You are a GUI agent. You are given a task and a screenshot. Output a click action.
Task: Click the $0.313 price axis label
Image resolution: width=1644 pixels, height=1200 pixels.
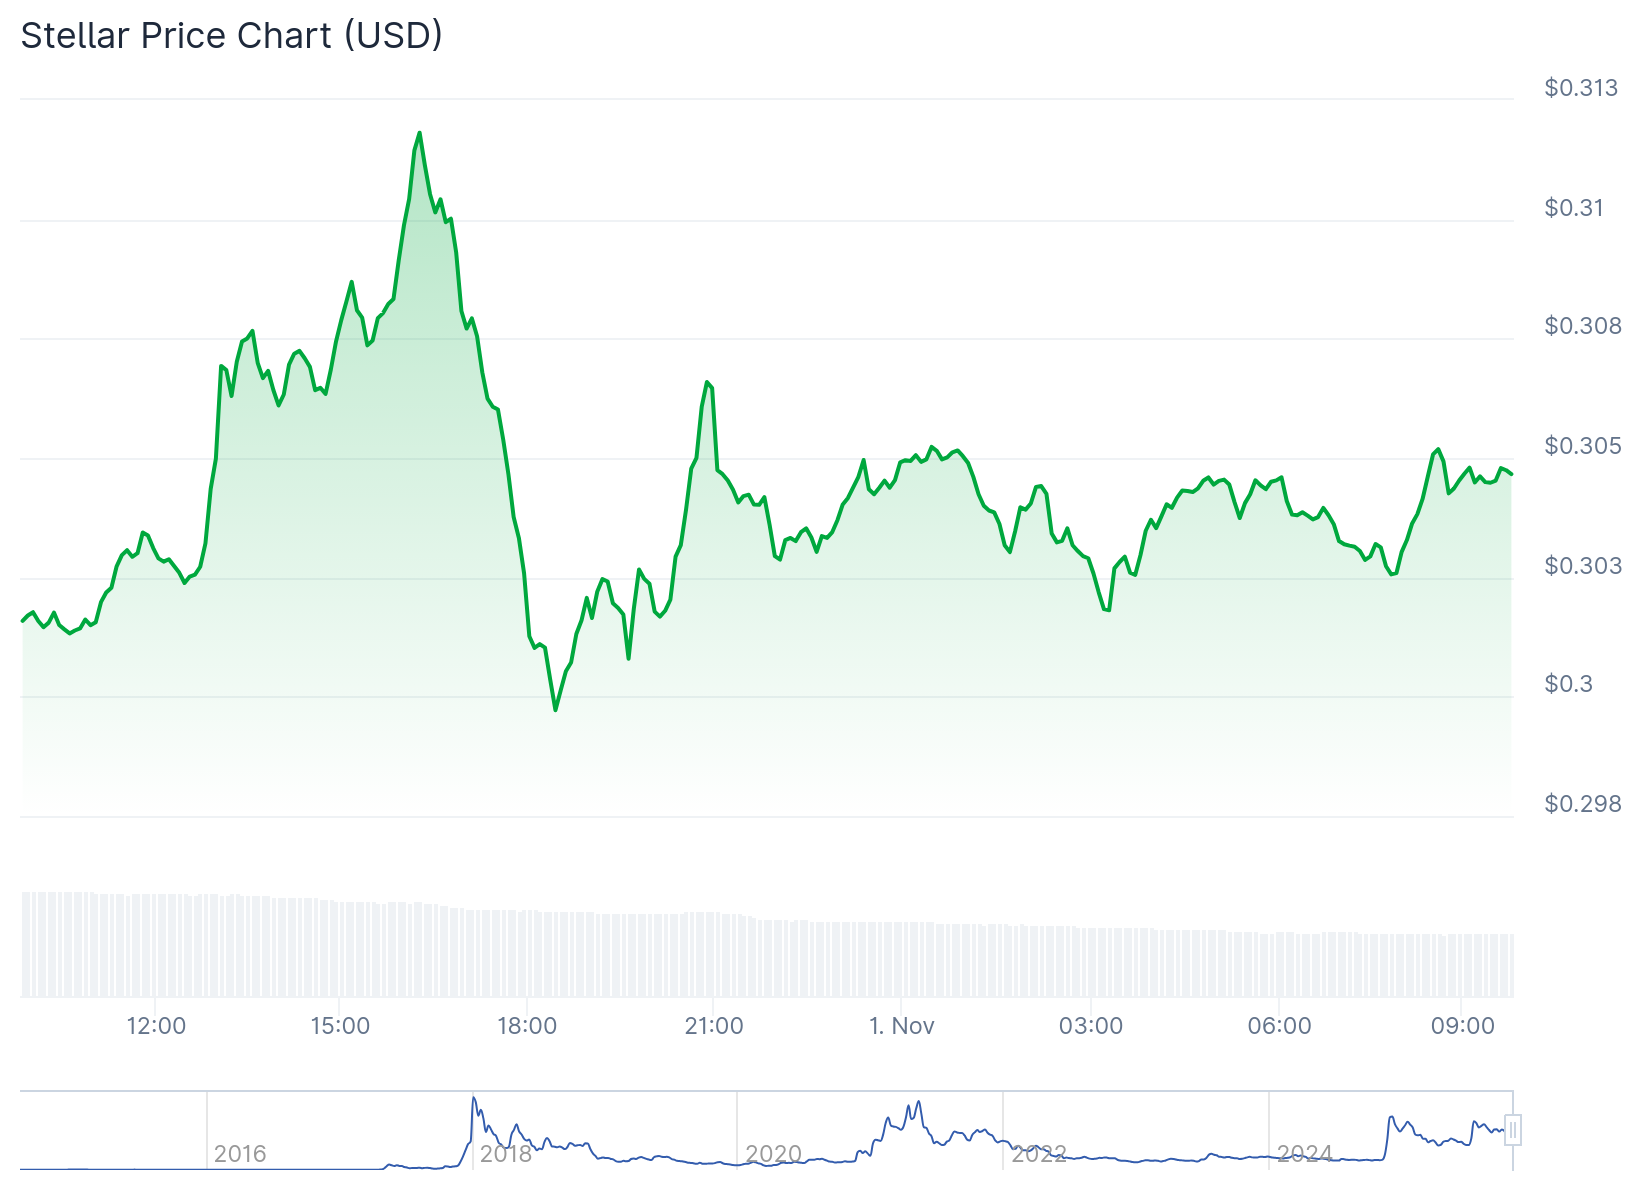tap(1581, 88)
